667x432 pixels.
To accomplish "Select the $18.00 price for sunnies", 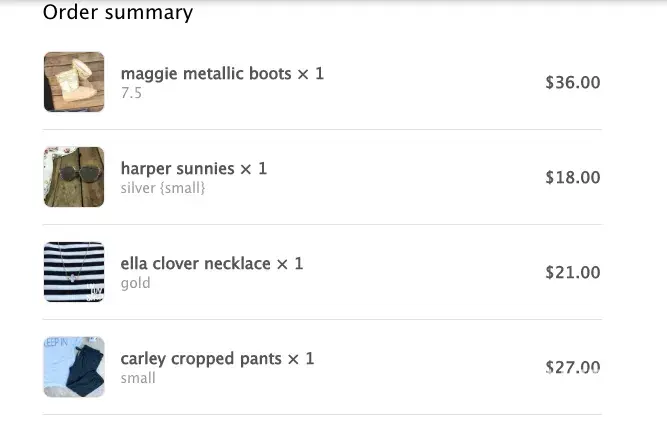I will point(572,178).
